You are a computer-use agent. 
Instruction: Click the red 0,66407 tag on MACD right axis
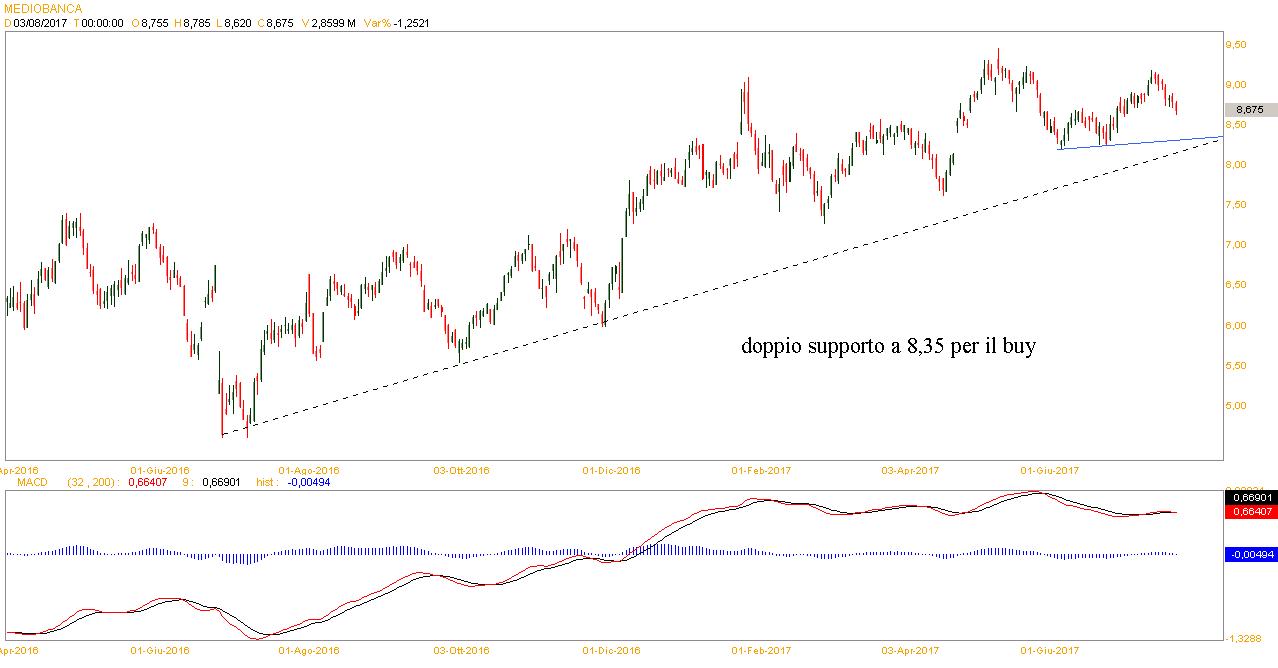point(1250,511)
